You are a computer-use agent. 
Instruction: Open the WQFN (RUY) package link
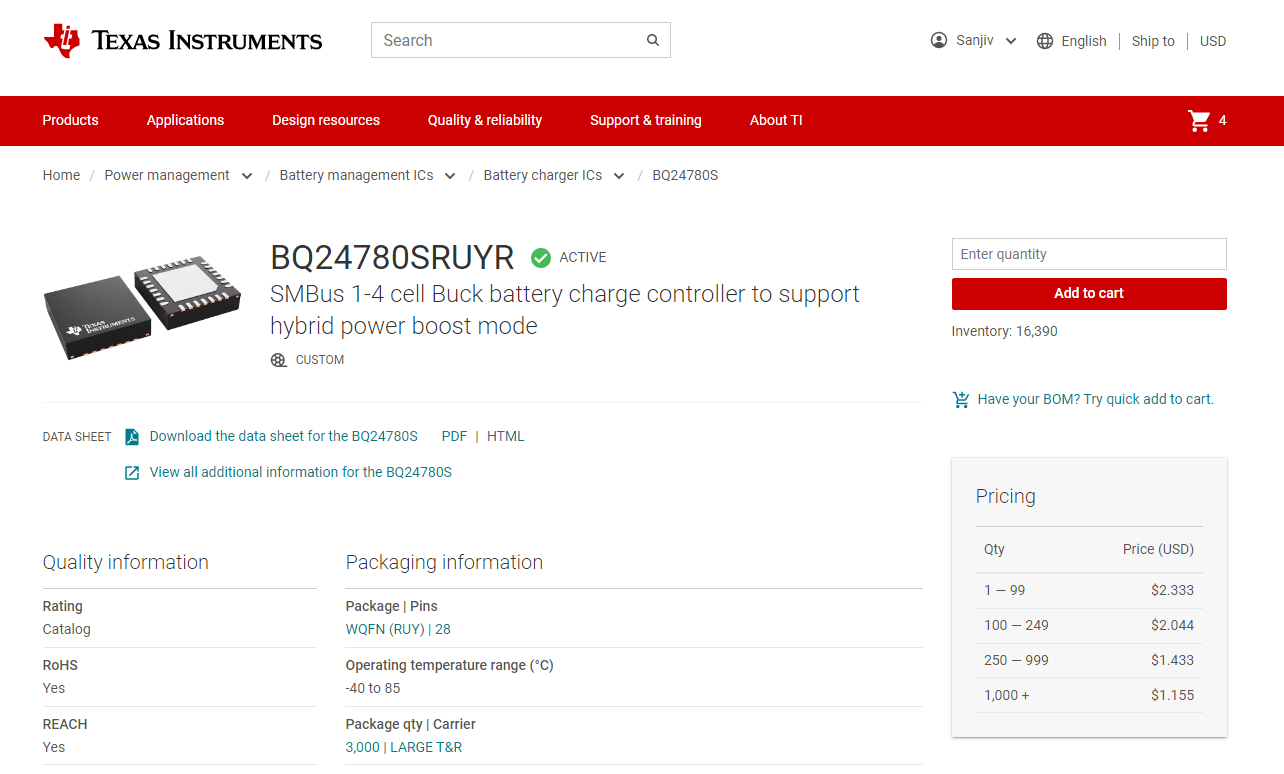click(x=385, y=629)
